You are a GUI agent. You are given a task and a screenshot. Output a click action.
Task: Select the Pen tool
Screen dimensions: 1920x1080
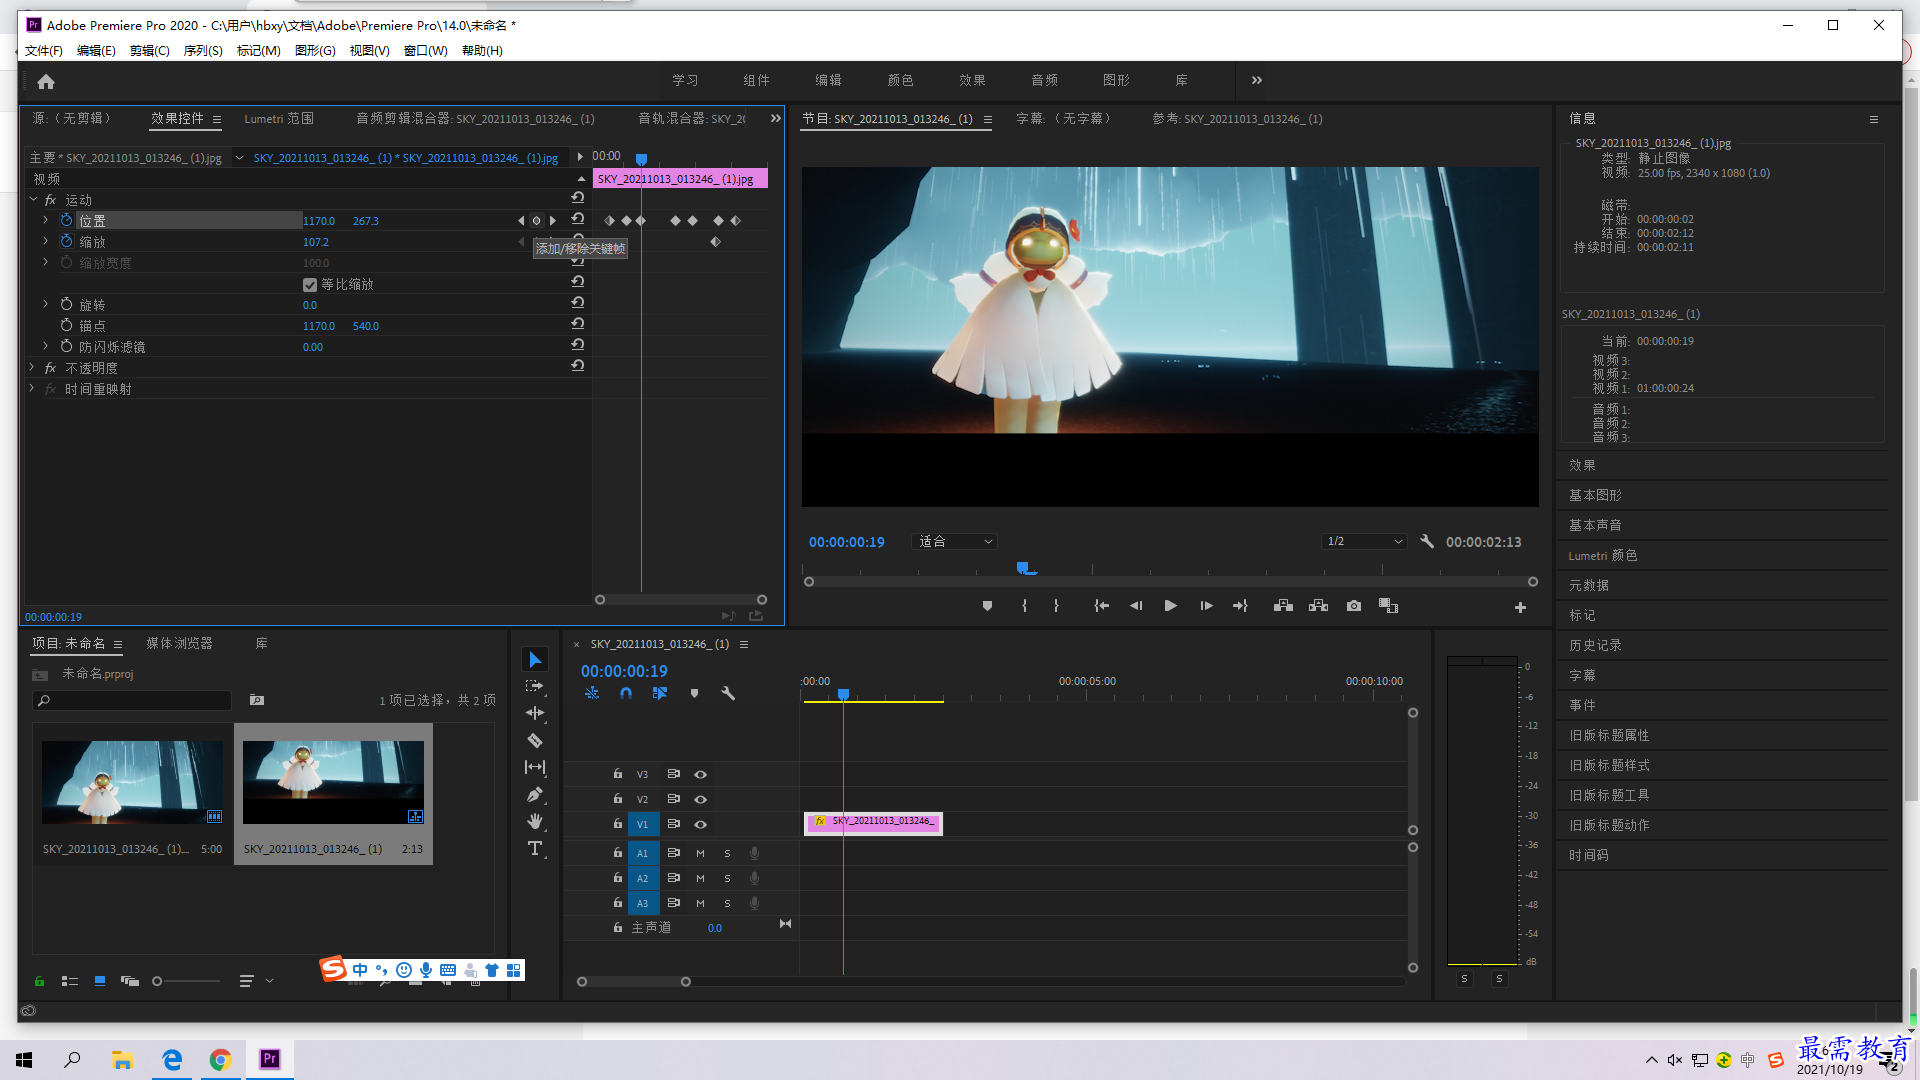(x=535, y=794)
